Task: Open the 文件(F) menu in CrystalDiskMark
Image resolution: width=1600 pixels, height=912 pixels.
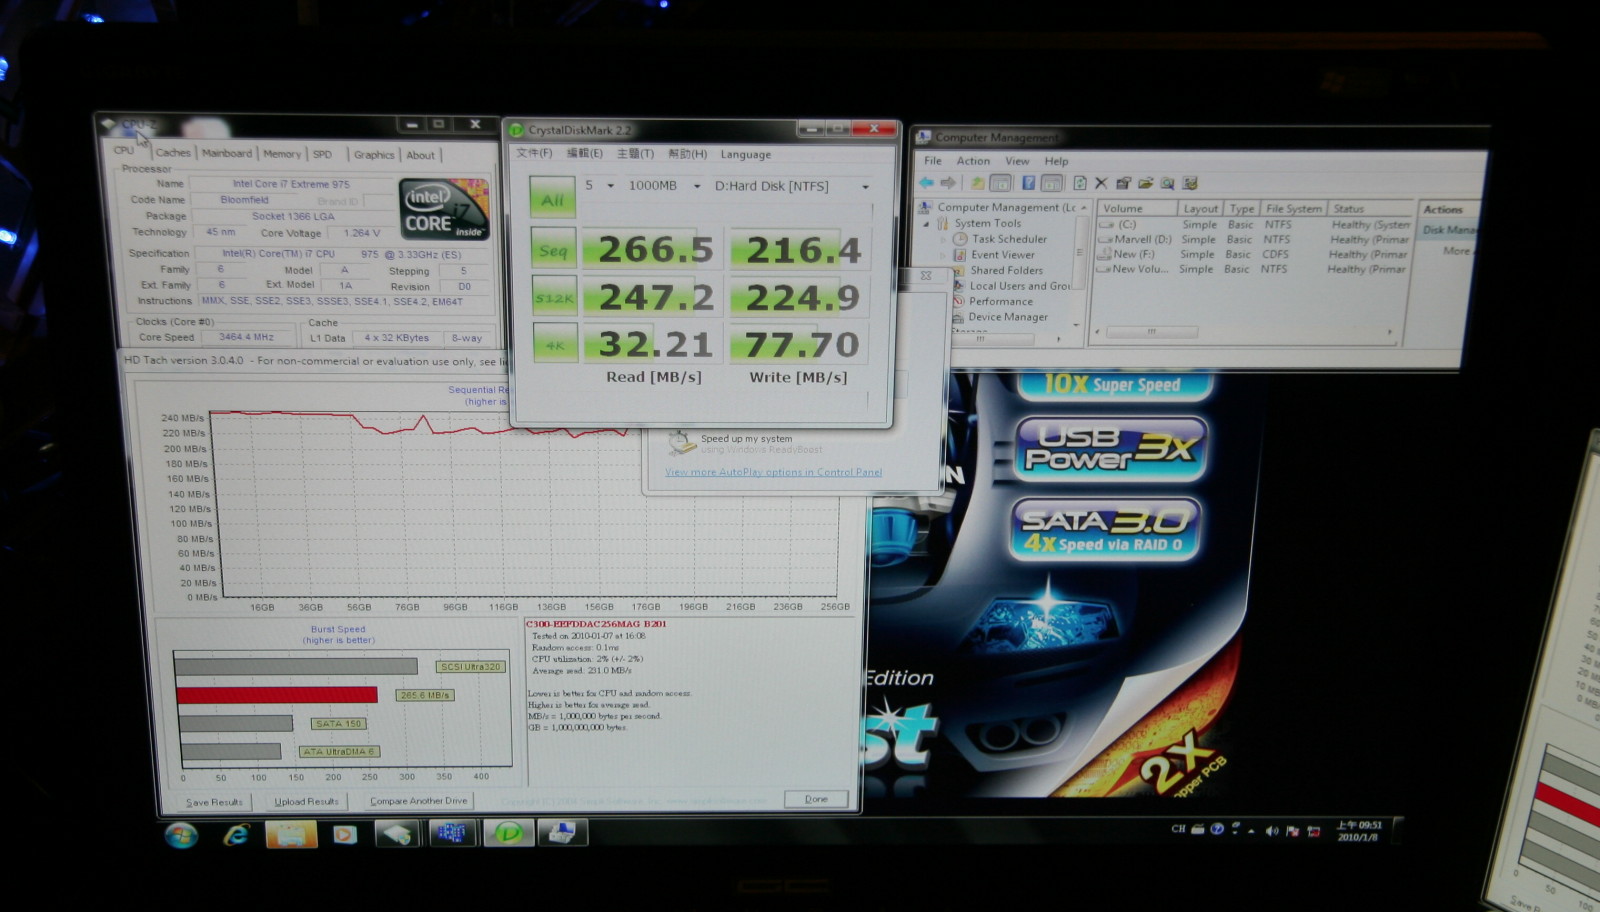Action: tap(534, 153)
